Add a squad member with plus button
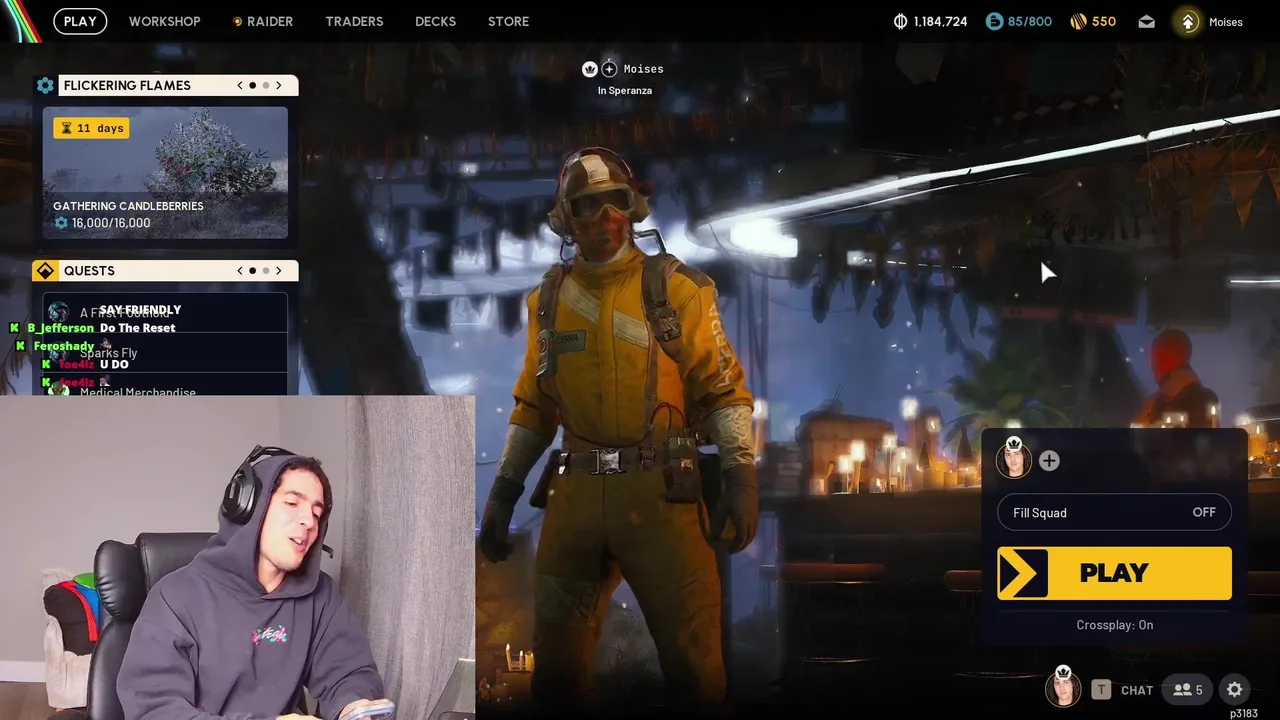1280x720 pixels. 1049,461
